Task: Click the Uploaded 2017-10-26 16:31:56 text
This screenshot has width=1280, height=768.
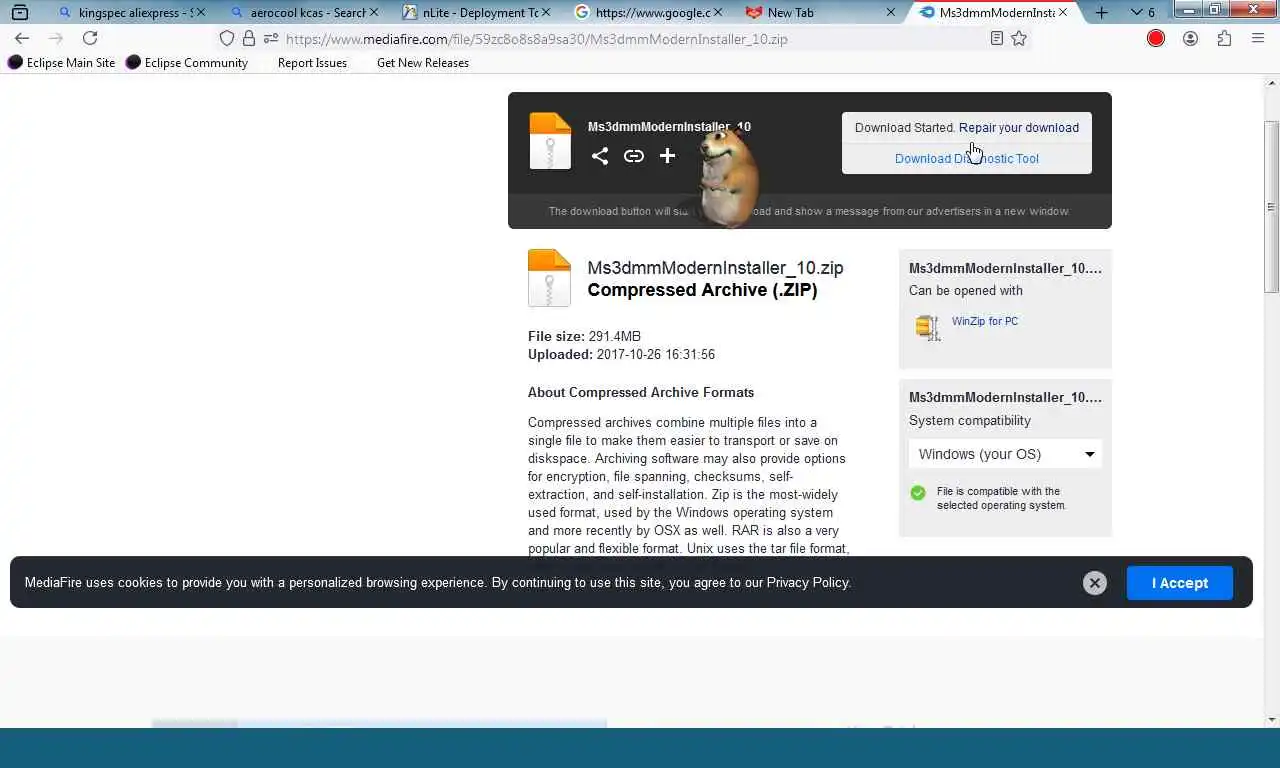Action: (621, 354)
